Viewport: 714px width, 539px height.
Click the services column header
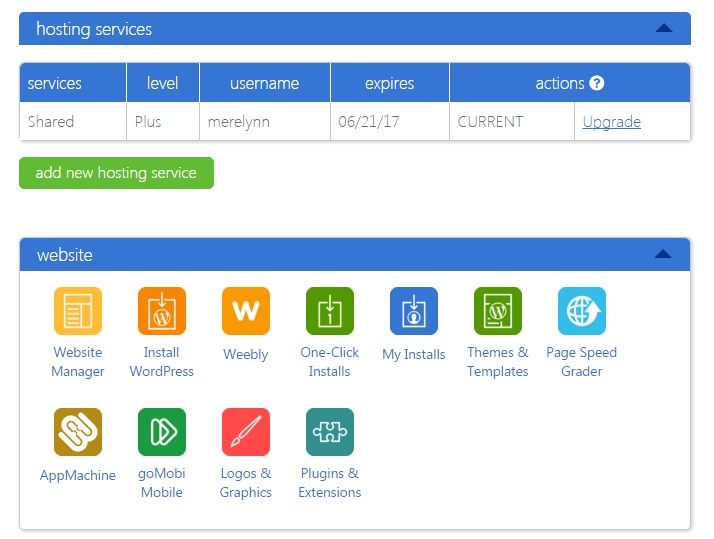tap(73, 83)
